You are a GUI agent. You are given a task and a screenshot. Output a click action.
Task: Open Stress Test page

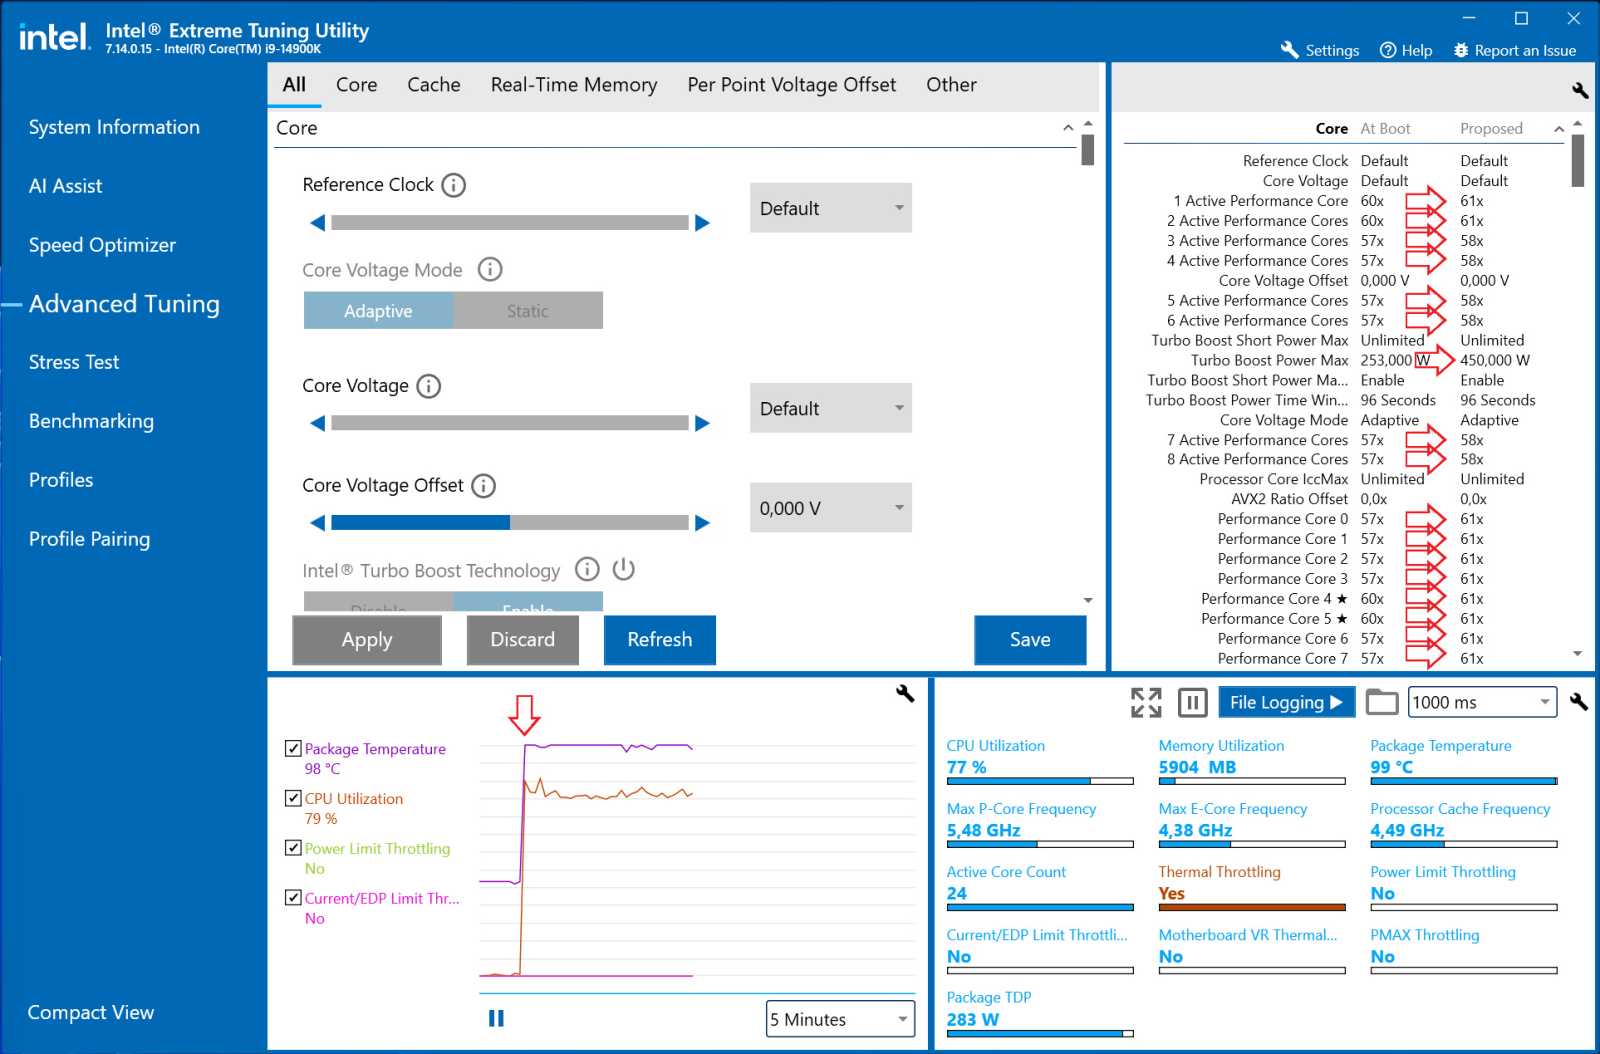(x=74, y=362)
